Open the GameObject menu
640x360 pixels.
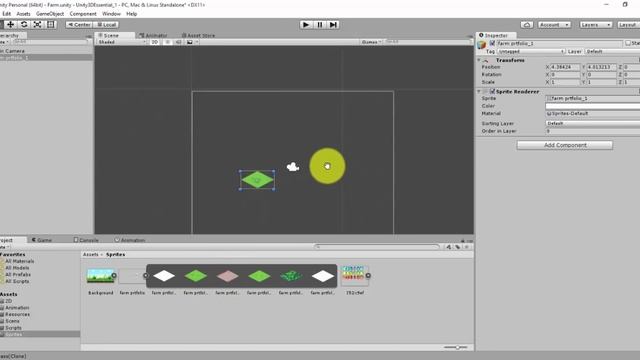[50, 14]
